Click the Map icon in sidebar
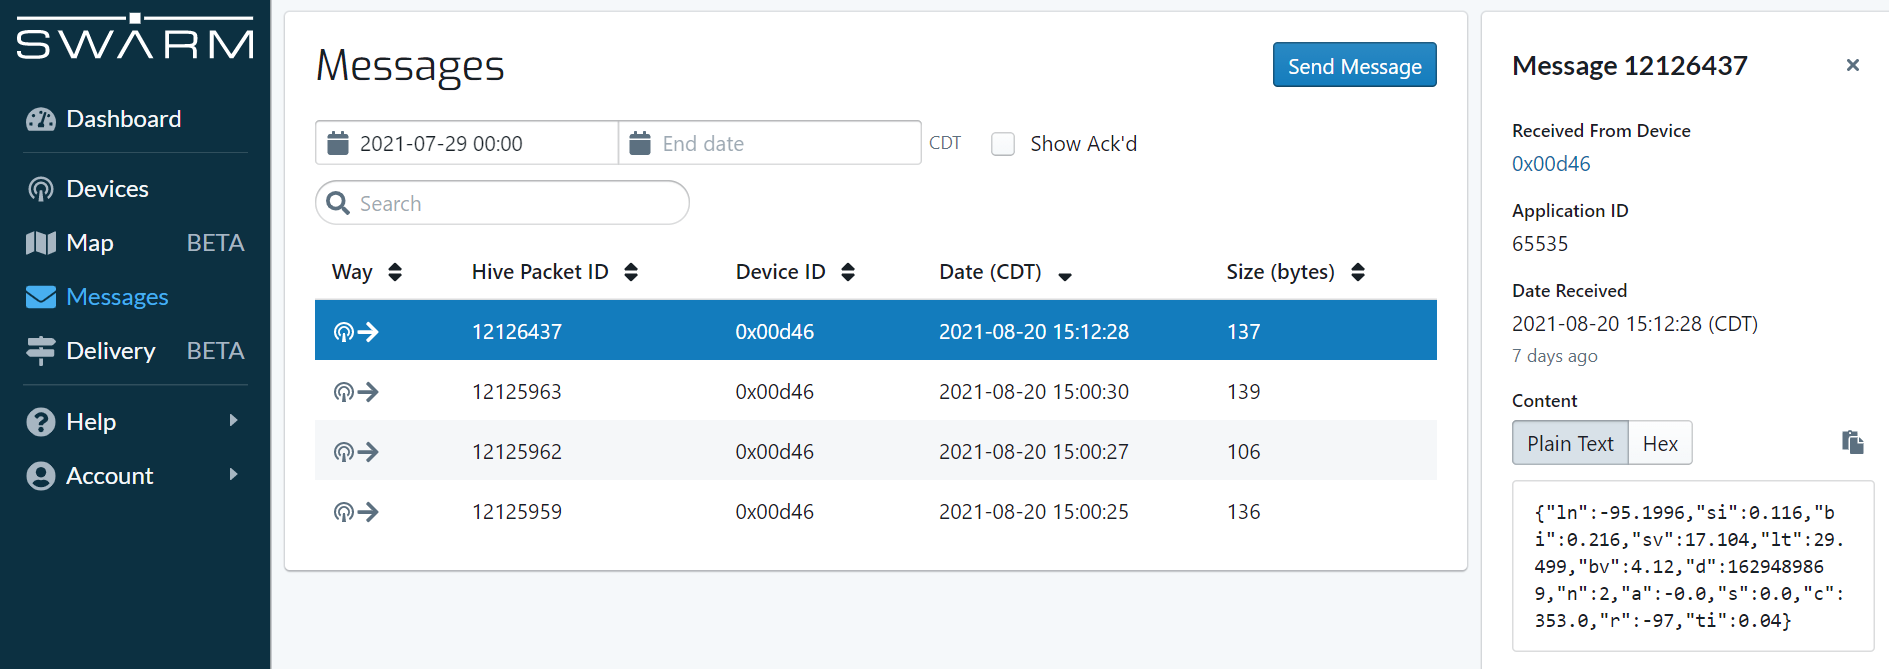 (x=40, y=243)
